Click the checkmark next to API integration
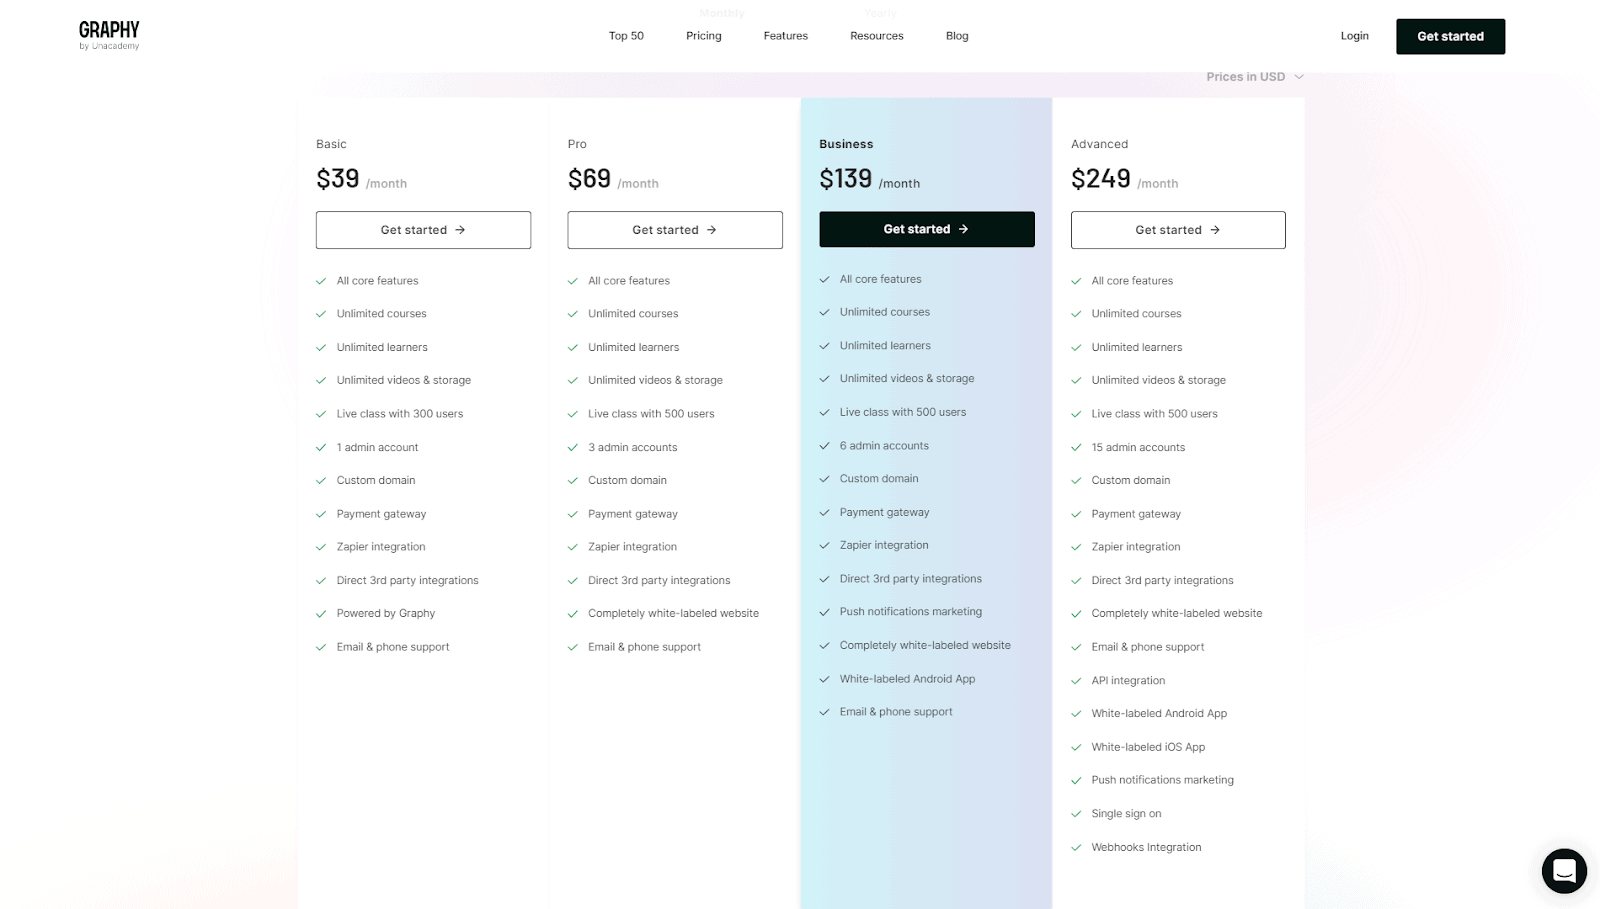The height and width of the screenshot is (909, 1600). [x=1076, y=681]
